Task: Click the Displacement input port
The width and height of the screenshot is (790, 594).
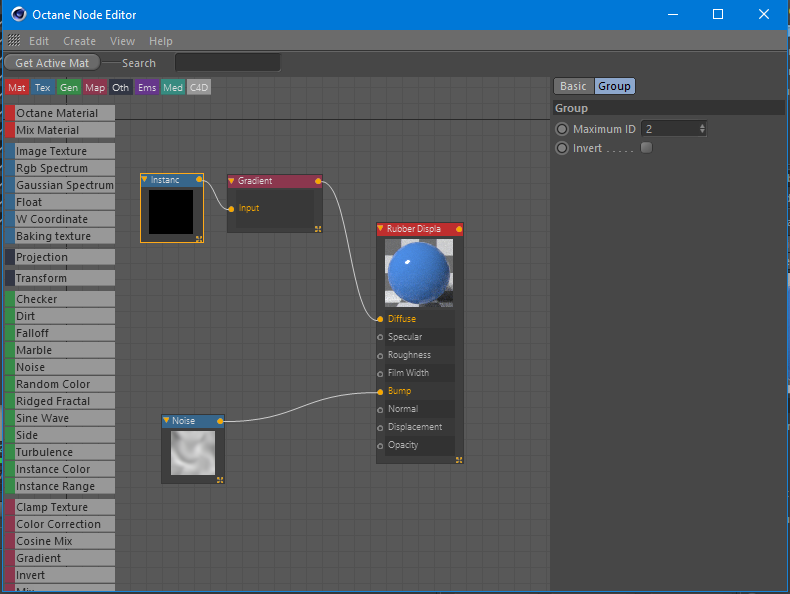Action: click(380, 428)
